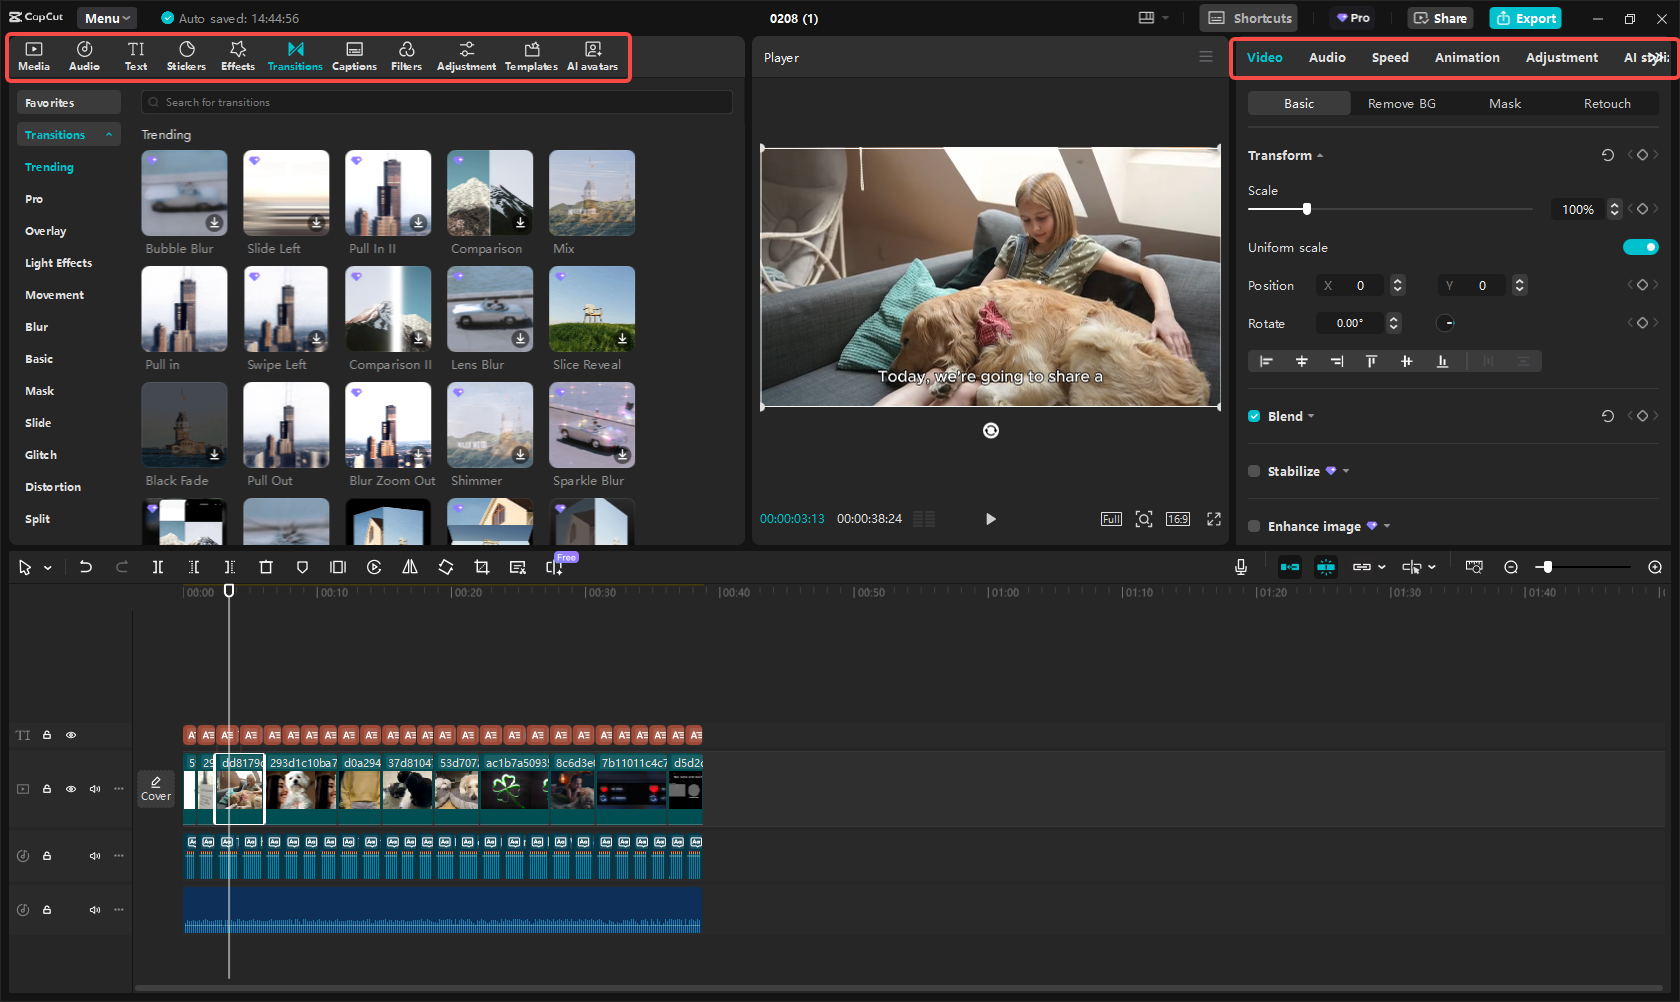The image size is (1680, 1002).
Task: Select the Bubble Blur transition thumbnail
Action: tap(184, 192)
